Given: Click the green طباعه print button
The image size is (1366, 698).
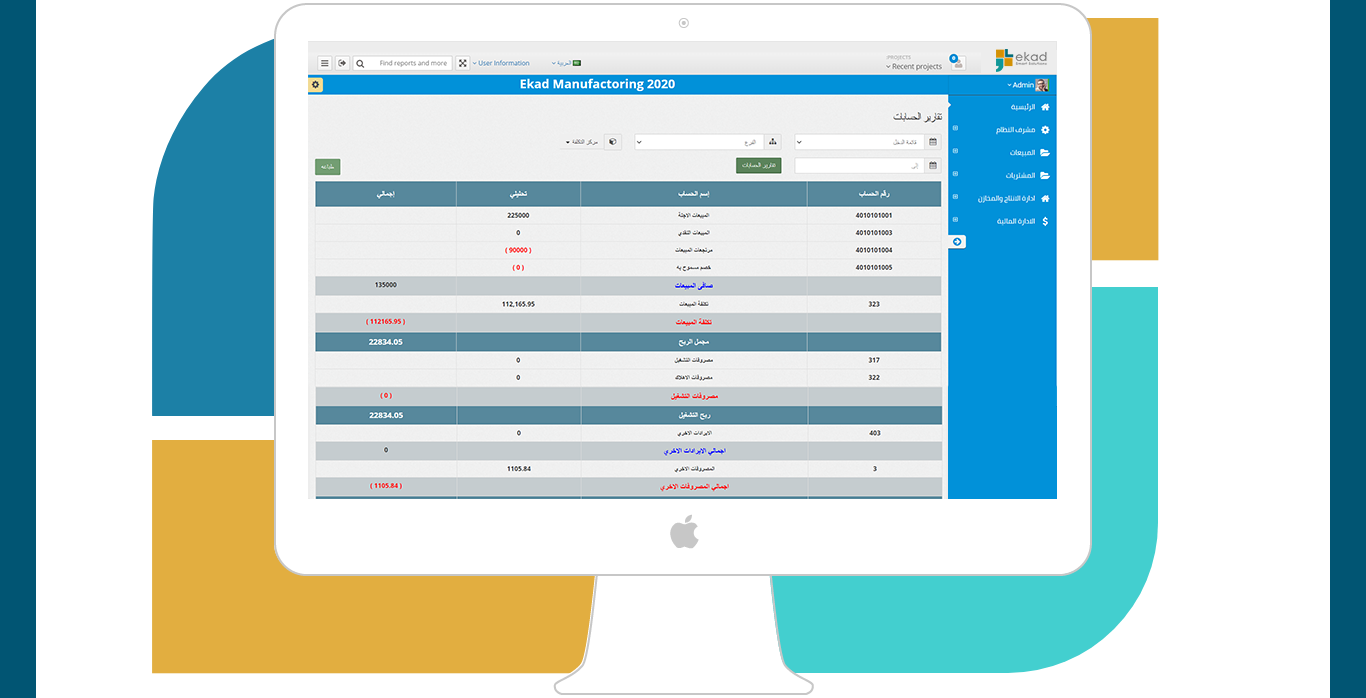Looking at the screenshot, I should pyautogui.click(x=328, y=167).
